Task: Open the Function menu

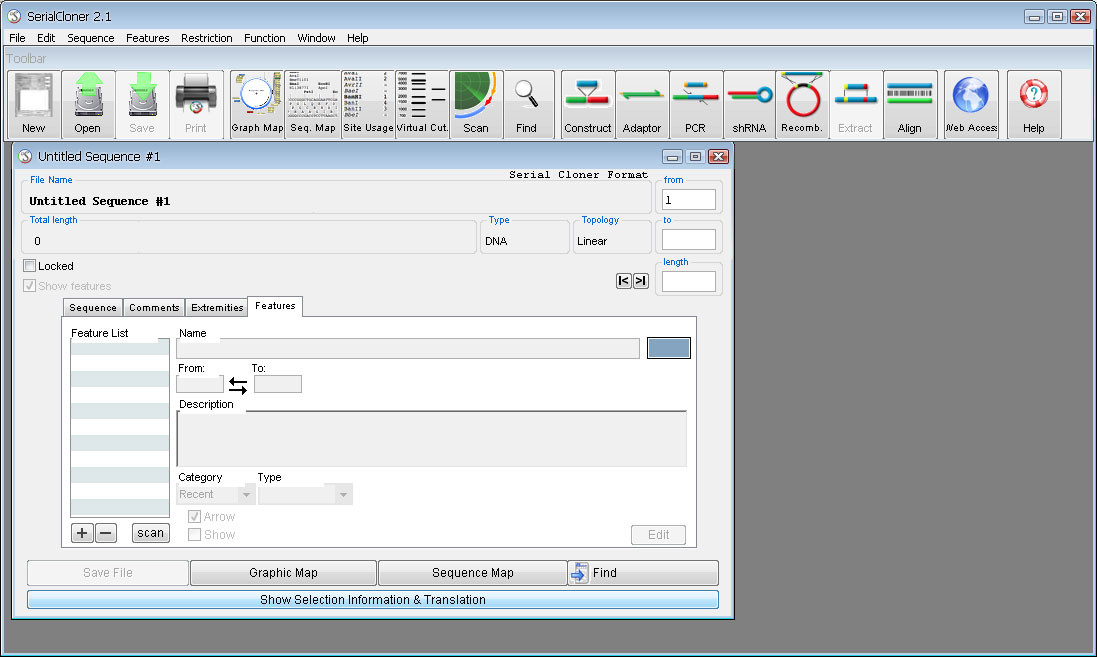Action: click(x=264, y=38)
